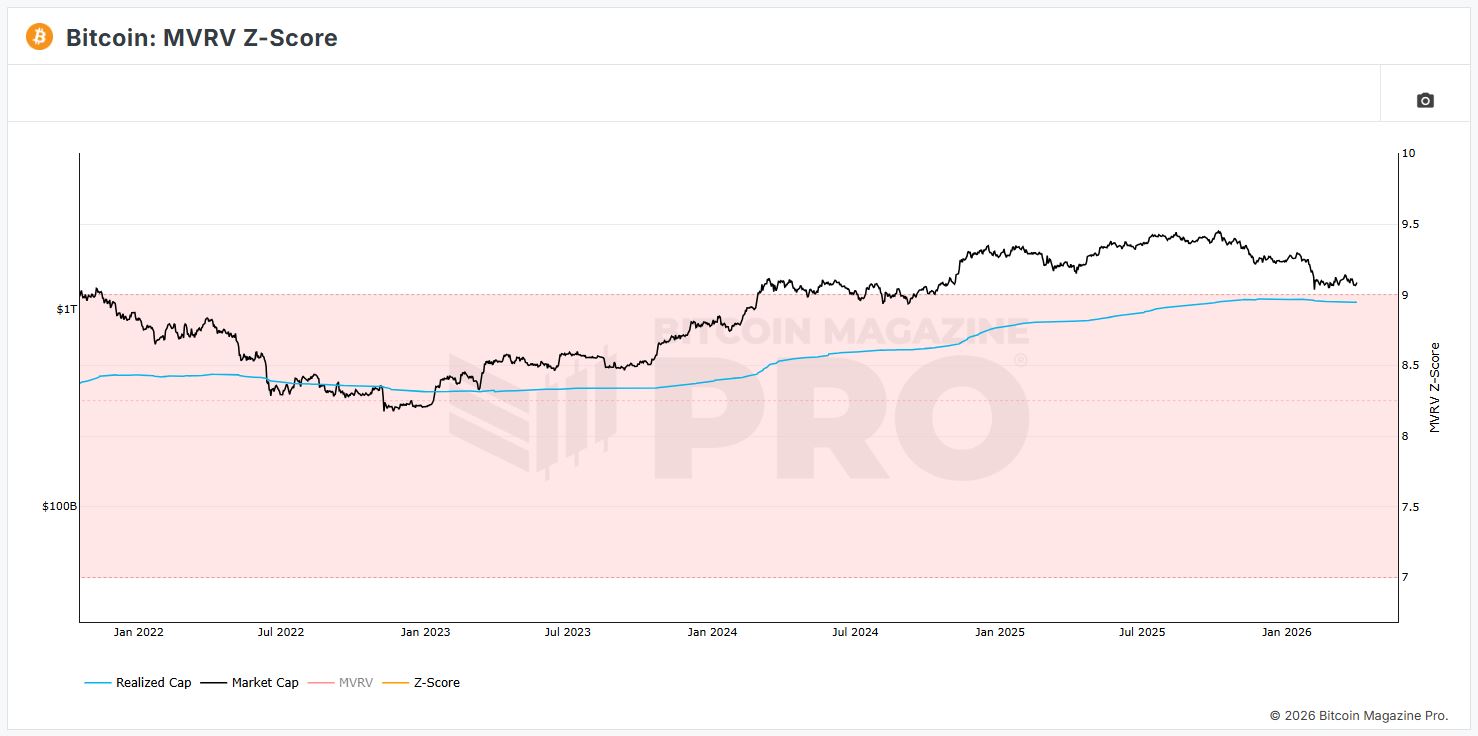1478x736 pixels.
Task: Click the $100B left axis label
Action: coord(59,507)
